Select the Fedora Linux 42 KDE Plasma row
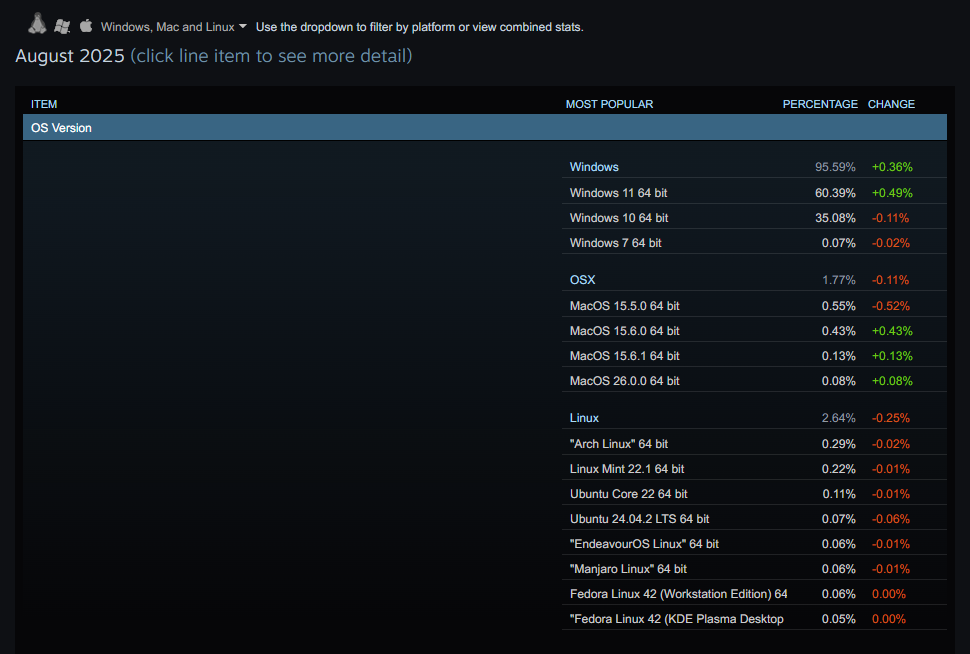Viewport: 970px width, 654px height. click(x=754, y=618)
